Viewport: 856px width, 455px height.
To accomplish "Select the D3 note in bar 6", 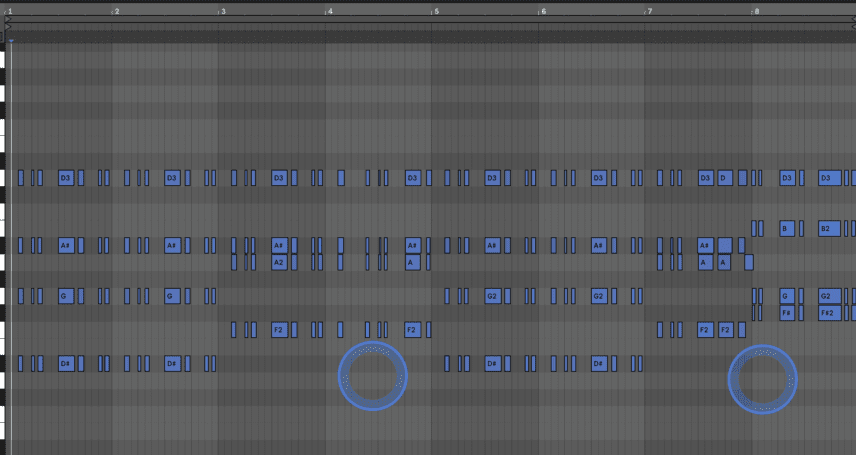I will [x=599, y=178].
